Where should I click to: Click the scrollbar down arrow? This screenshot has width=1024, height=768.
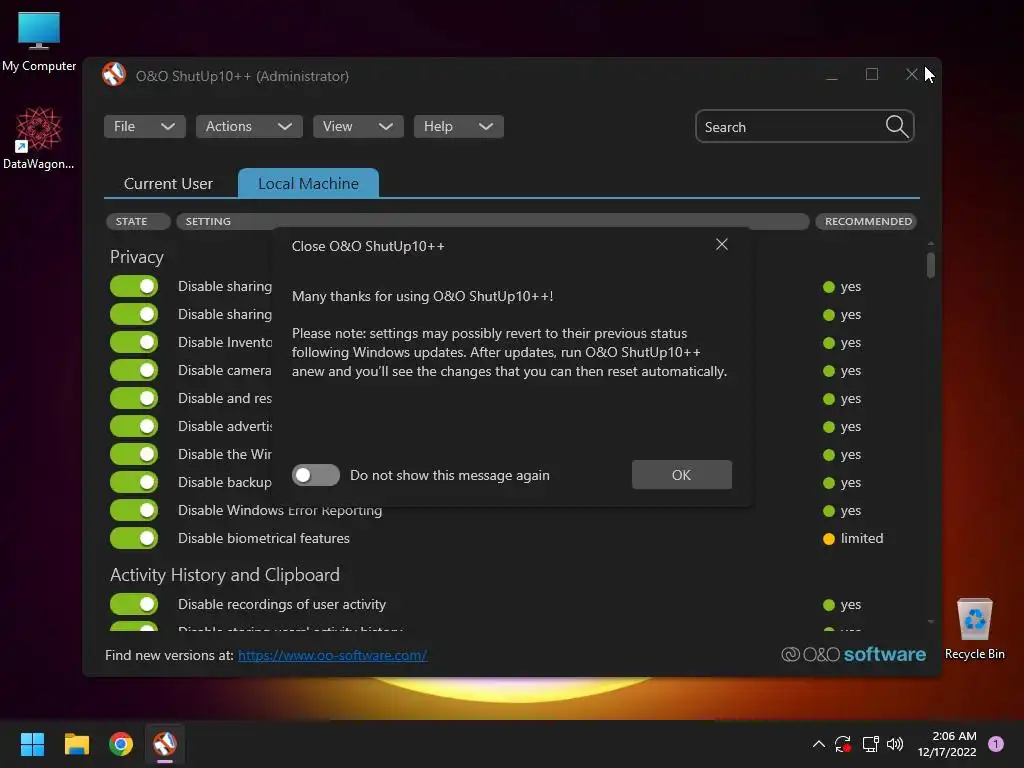tap(931, 622)
